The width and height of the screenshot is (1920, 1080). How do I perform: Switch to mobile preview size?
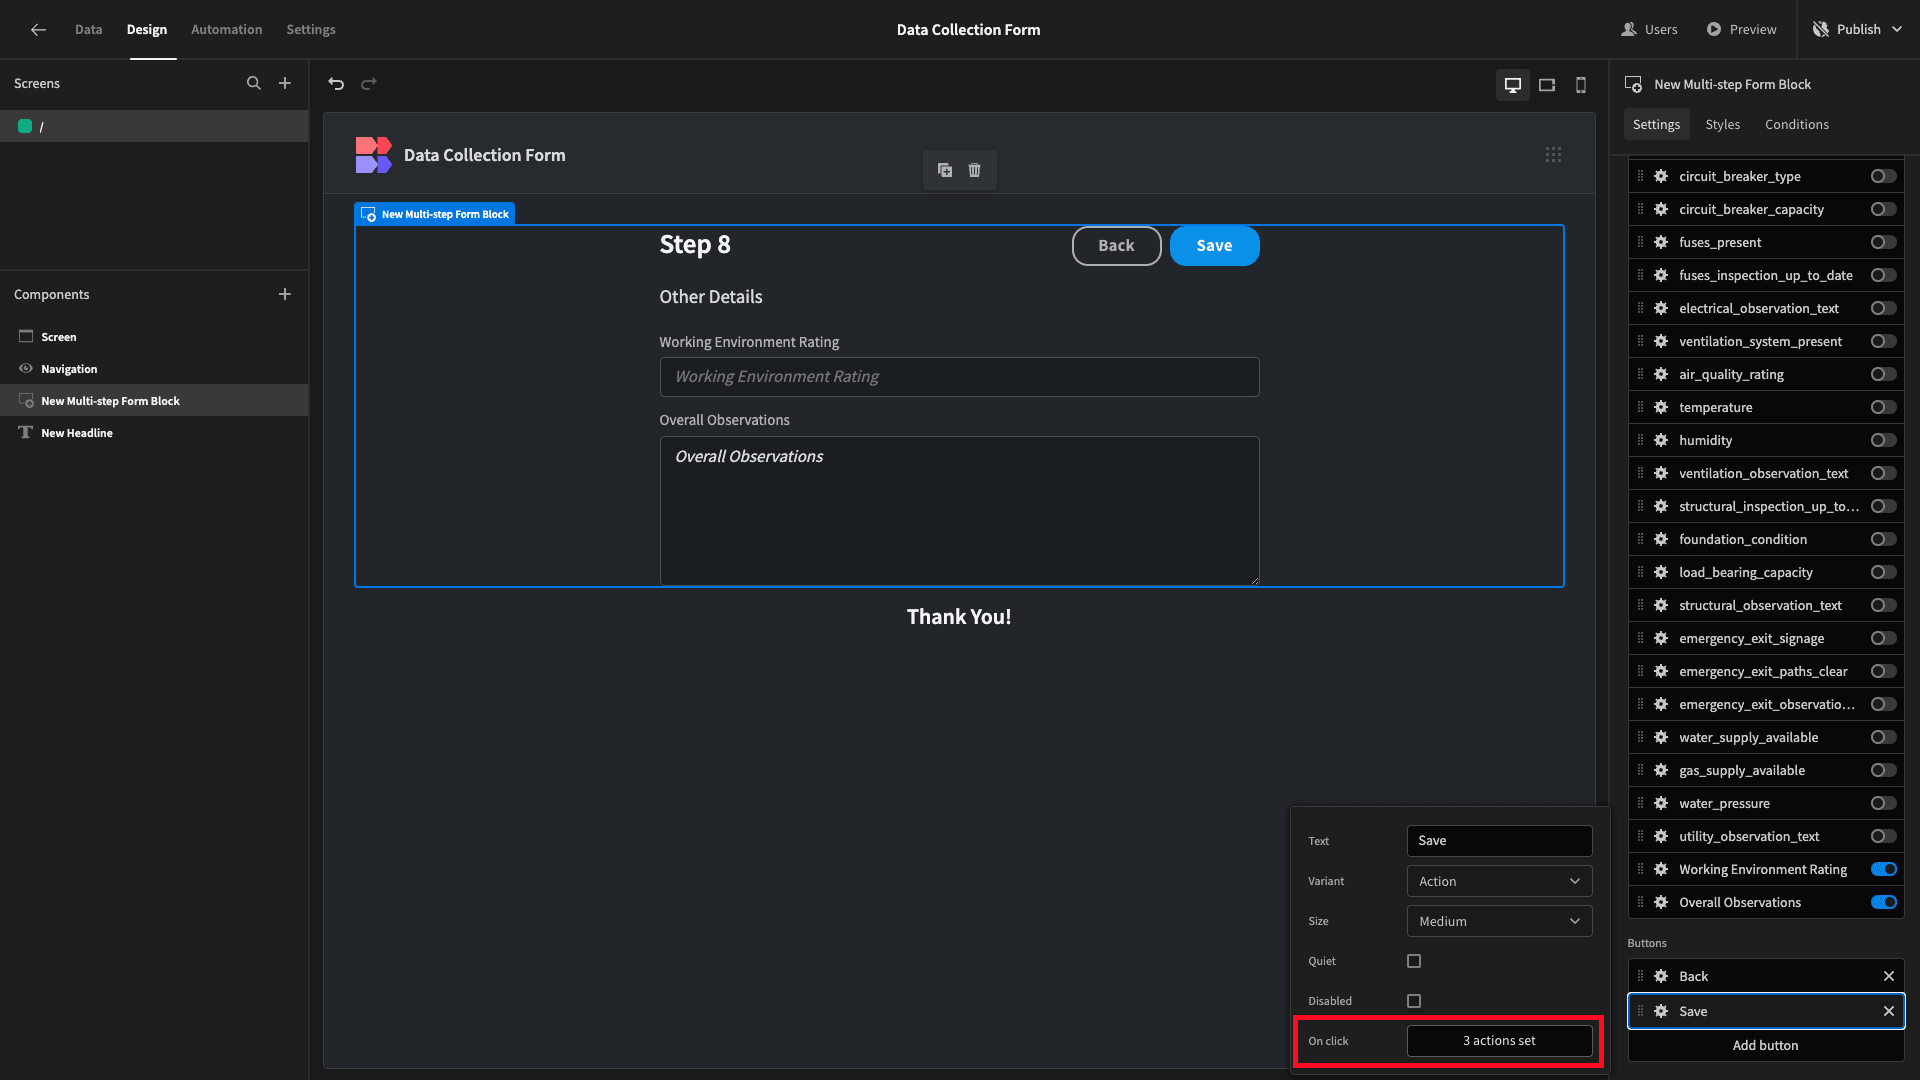click(x=1581, y=85)
